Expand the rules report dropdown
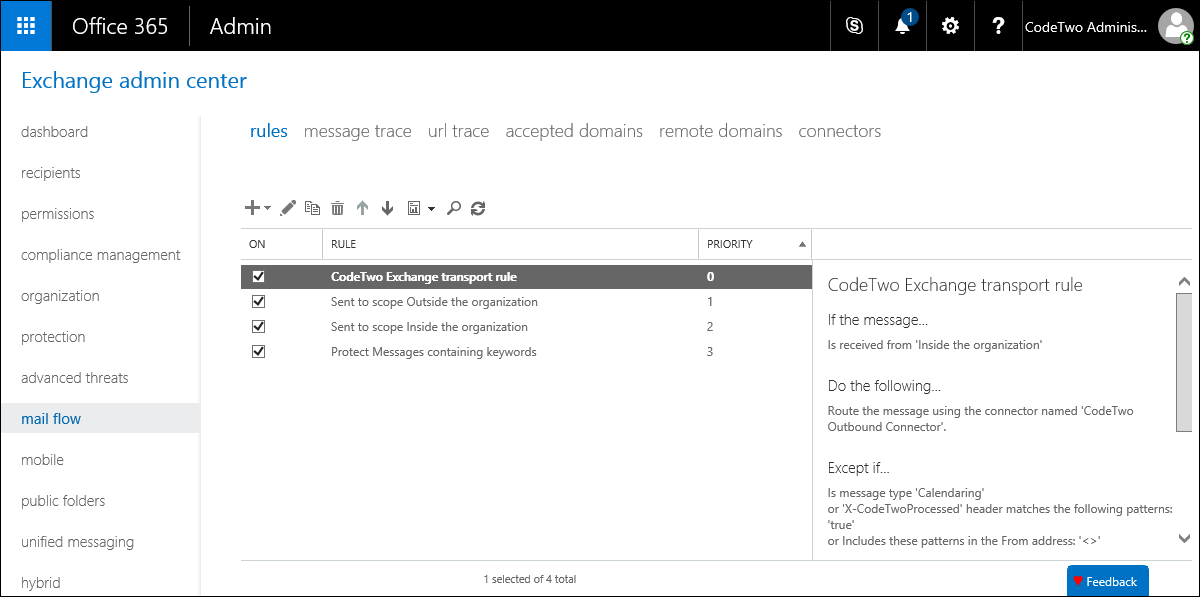 pos(429,210)
